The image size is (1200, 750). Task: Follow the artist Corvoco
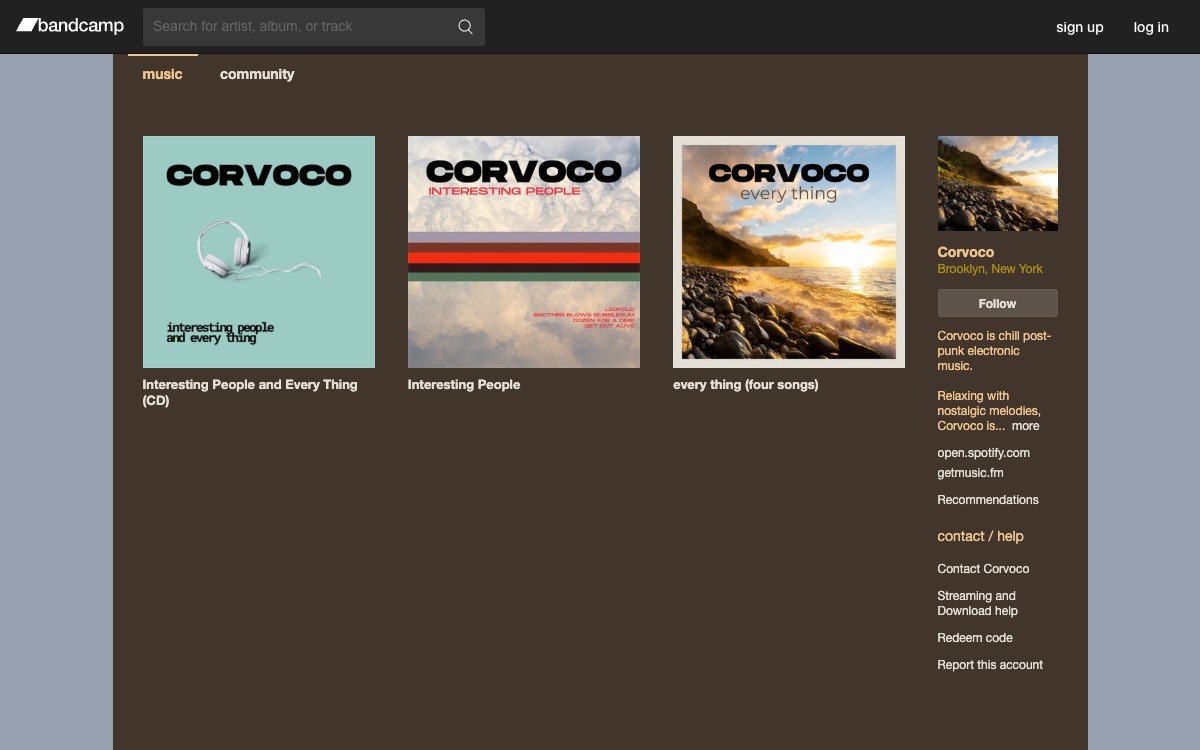click(998, 303)
